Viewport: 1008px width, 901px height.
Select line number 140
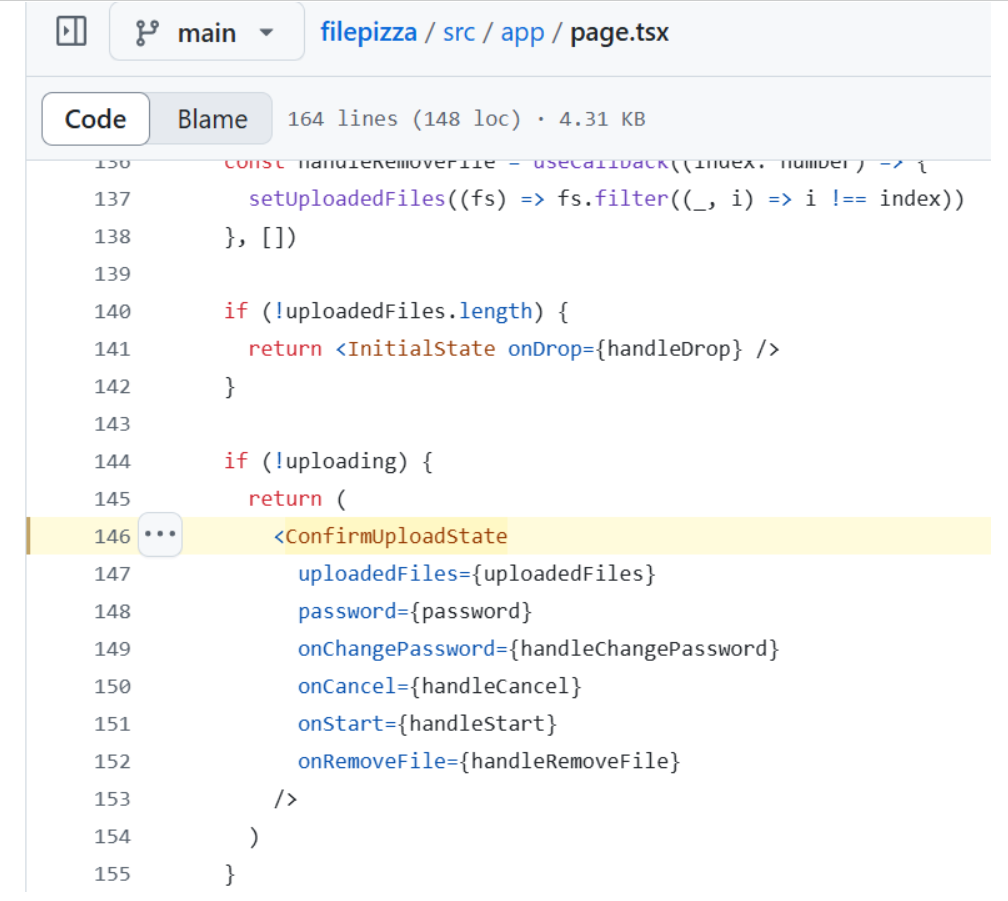click(112, 312)
